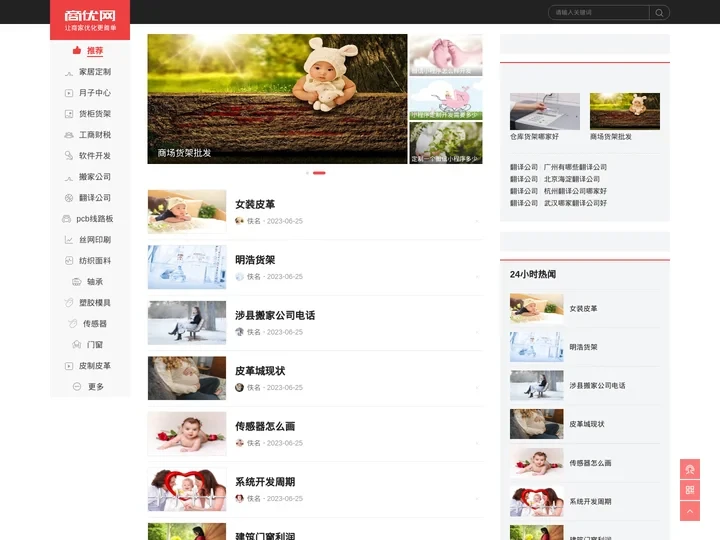This screenshot has width=720, height=540.
Task: Open the baby feet banner thumbnail
Action: pos(446,55)
